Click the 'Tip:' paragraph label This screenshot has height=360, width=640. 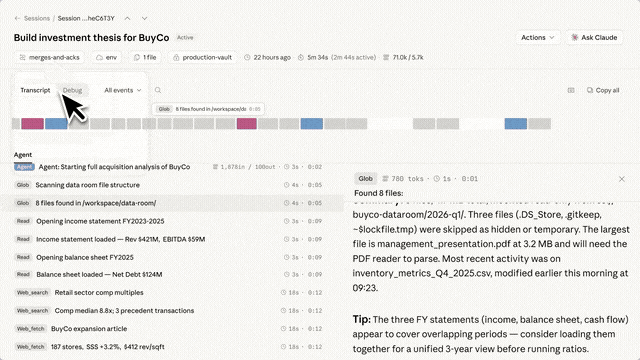pyautogui.click(x=362, y=320)
